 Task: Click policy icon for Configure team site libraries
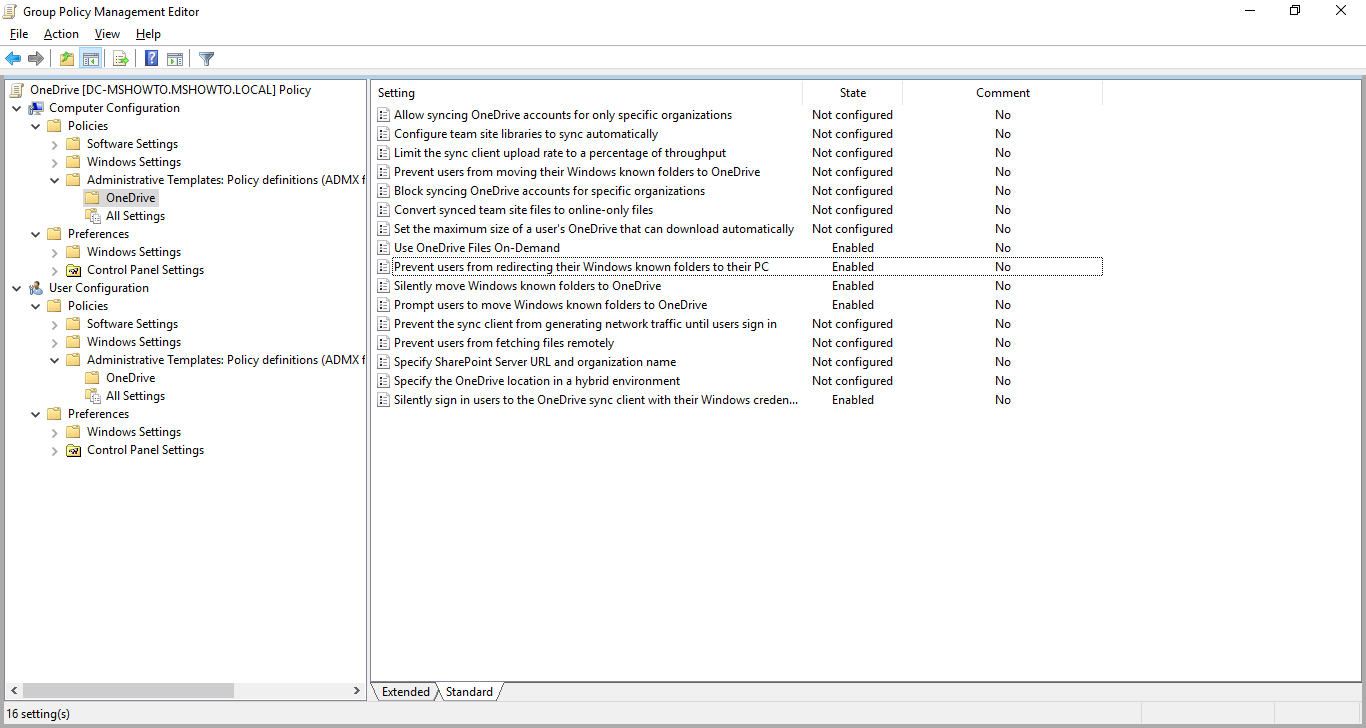[383, 134]
